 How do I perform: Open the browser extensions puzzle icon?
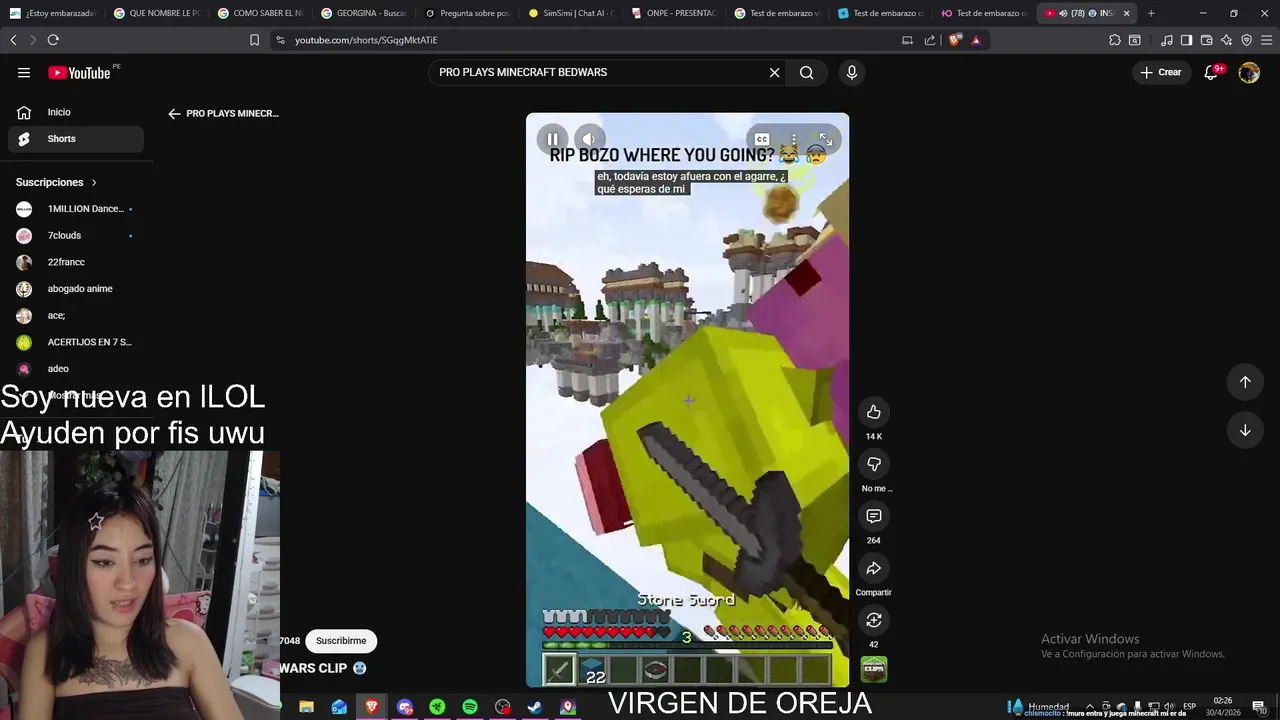pos(1114,40)
